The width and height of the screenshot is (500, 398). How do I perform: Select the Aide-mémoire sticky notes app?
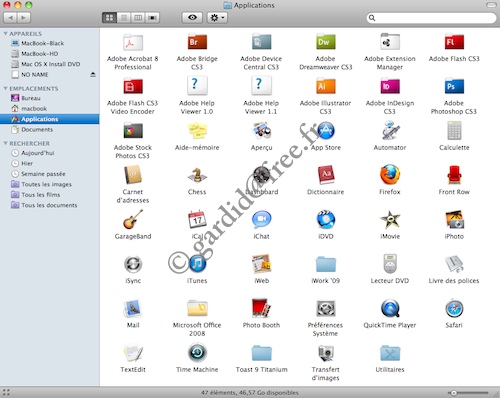(x=197, y=131)
